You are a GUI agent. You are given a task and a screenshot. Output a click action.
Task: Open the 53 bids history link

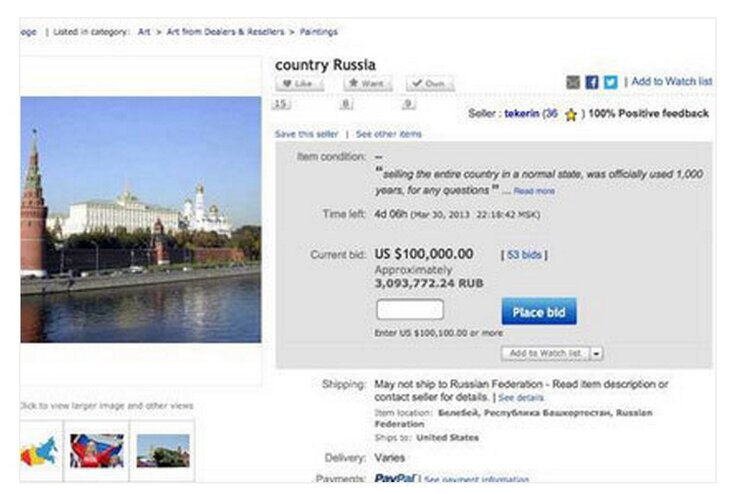(x=524, y=255)
